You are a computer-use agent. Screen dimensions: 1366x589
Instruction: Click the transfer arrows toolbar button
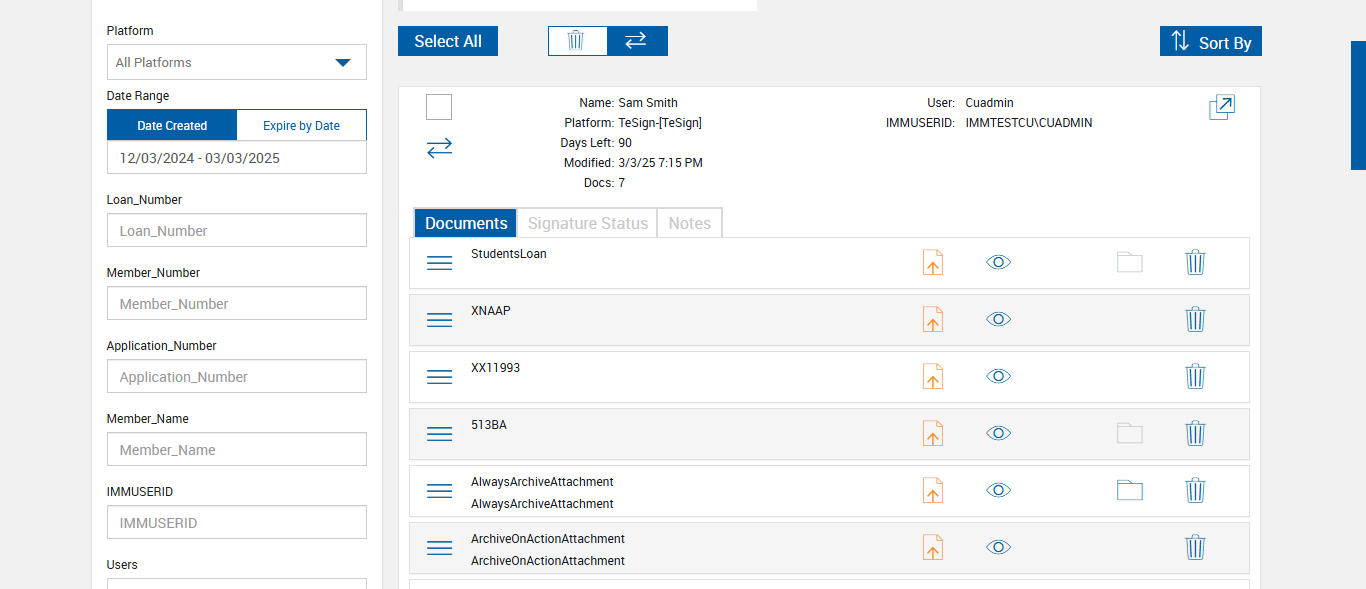(x=636, y=41)
